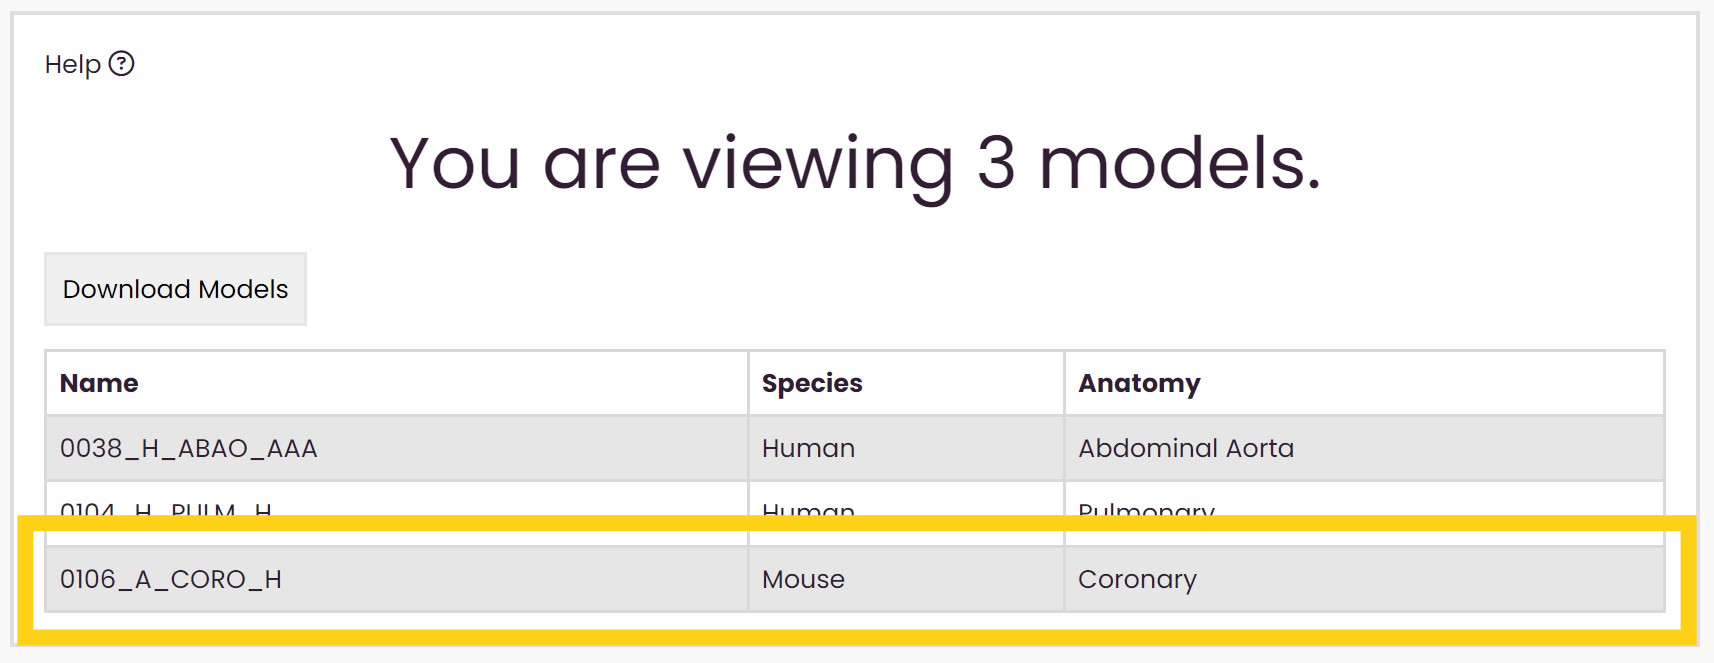The image size is (1714, 663).
Task: Click the Abdominal Aorta anatomy cell
Action: point(1364,448)
